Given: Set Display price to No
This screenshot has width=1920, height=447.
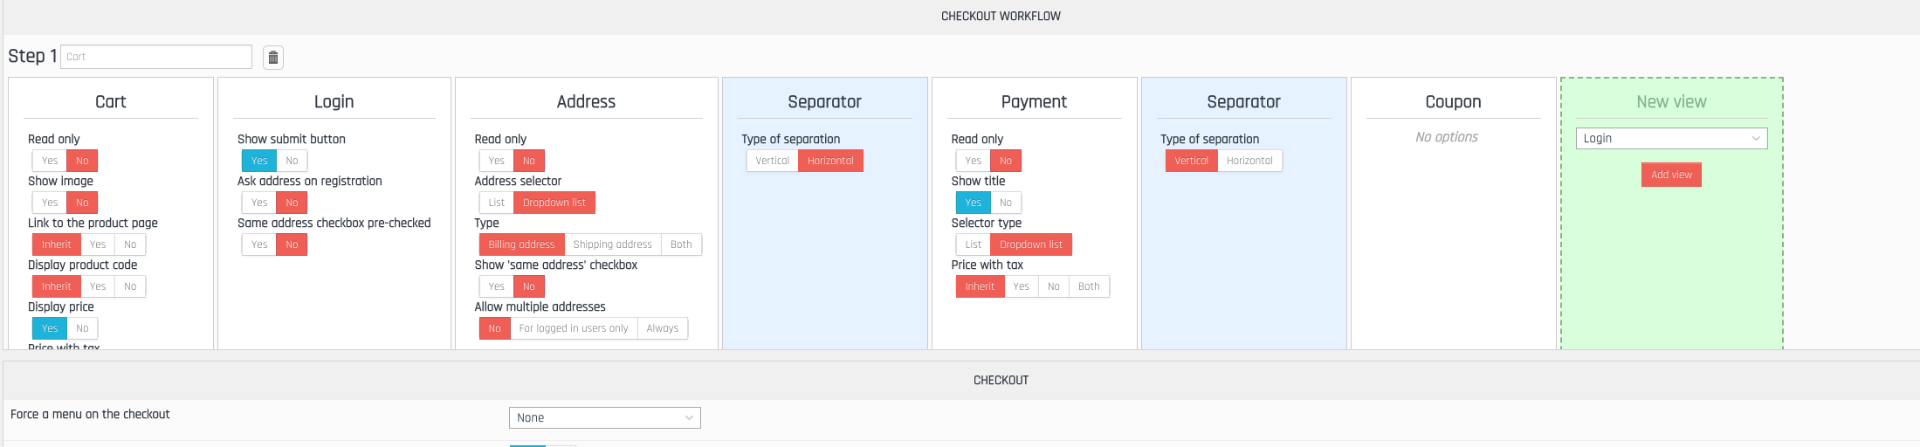Looking at the screenshot, I should pos(82,329).
